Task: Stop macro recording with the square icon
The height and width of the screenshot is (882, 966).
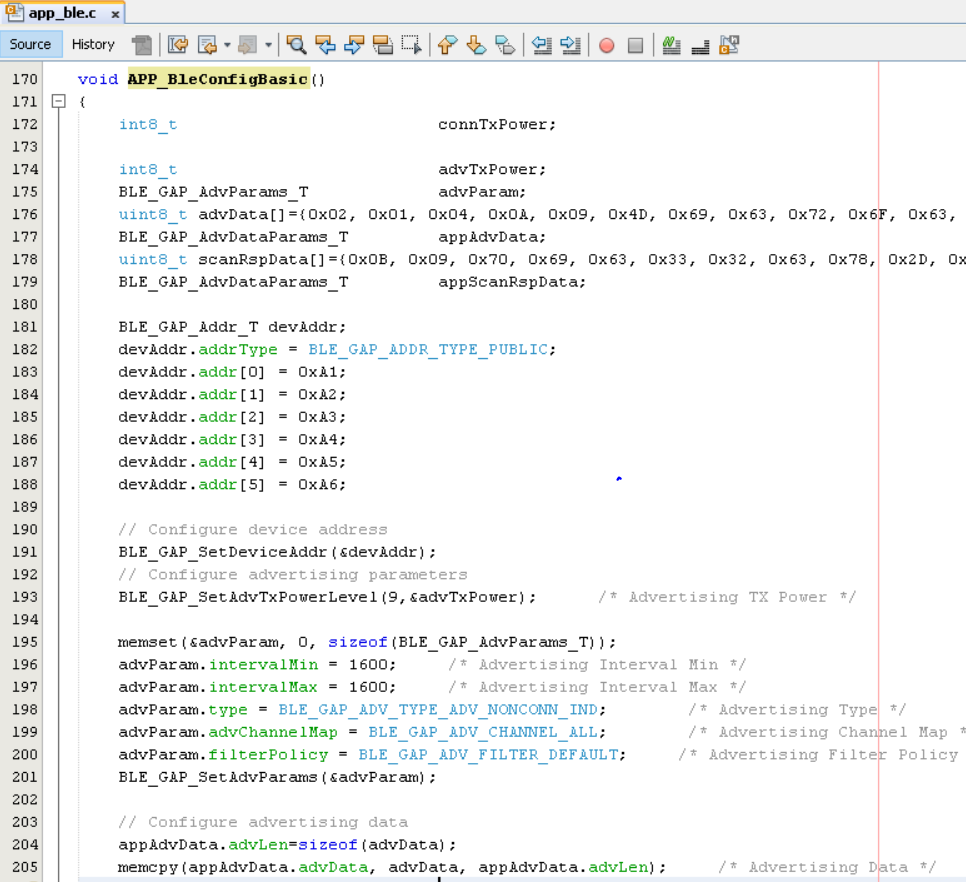Action: pos(635,45)
